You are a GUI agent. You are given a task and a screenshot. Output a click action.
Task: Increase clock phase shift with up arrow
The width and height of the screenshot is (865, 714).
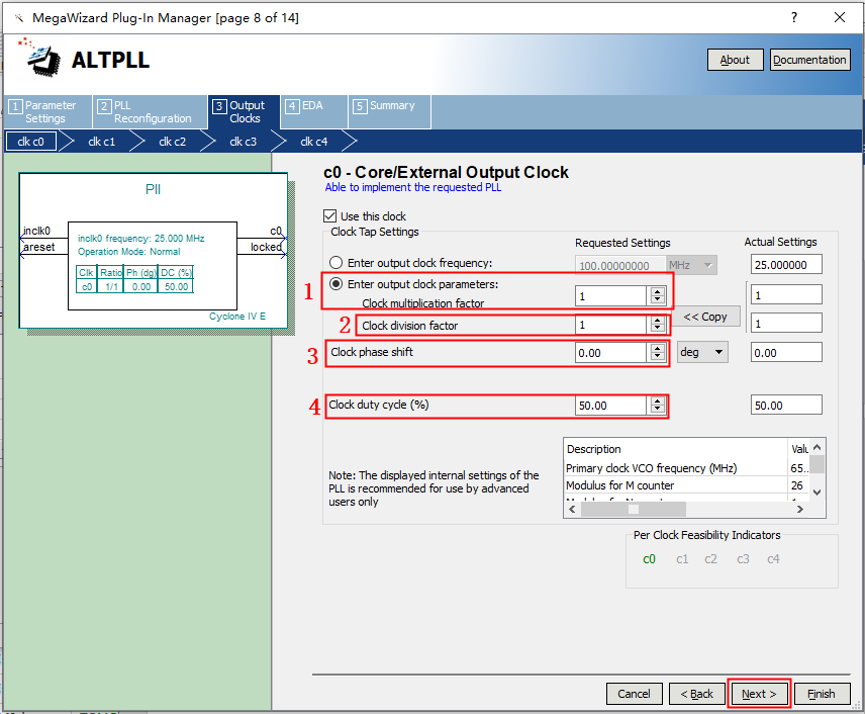pyautogui.click(x=657, y=347)
